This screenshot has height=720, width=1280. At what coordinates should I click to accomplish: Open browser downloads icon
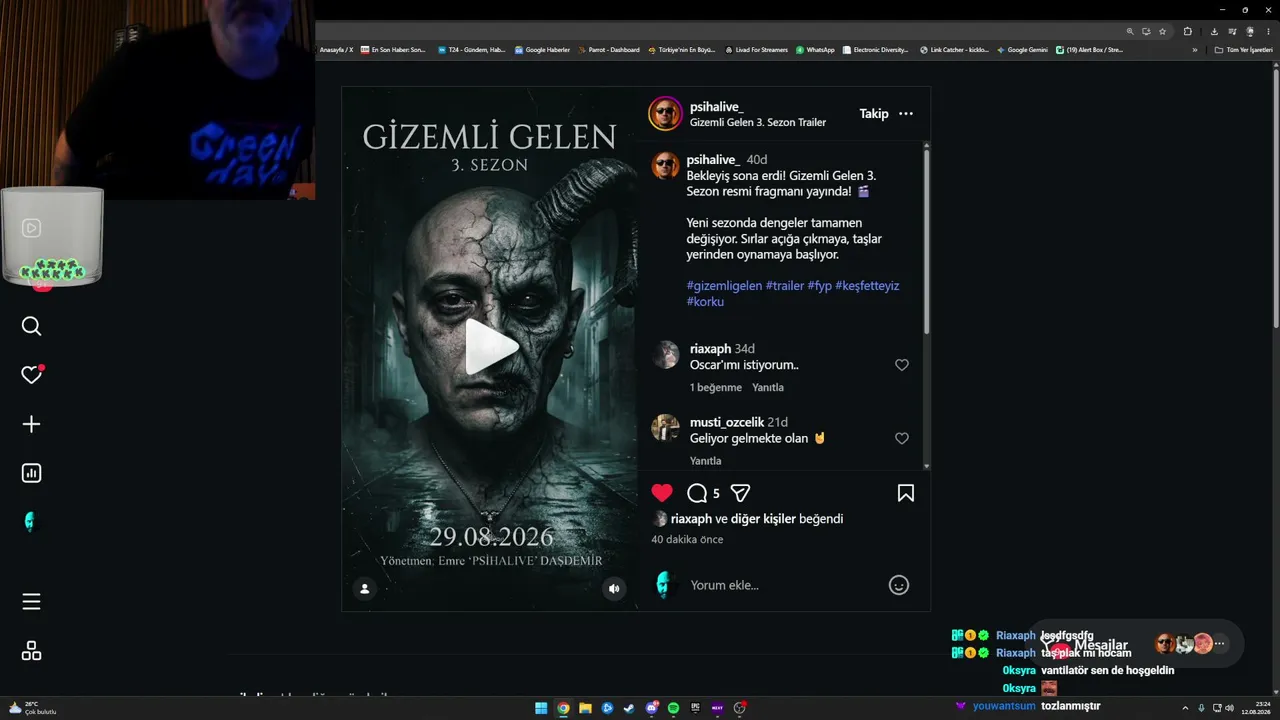click(x=1214, y=31)
